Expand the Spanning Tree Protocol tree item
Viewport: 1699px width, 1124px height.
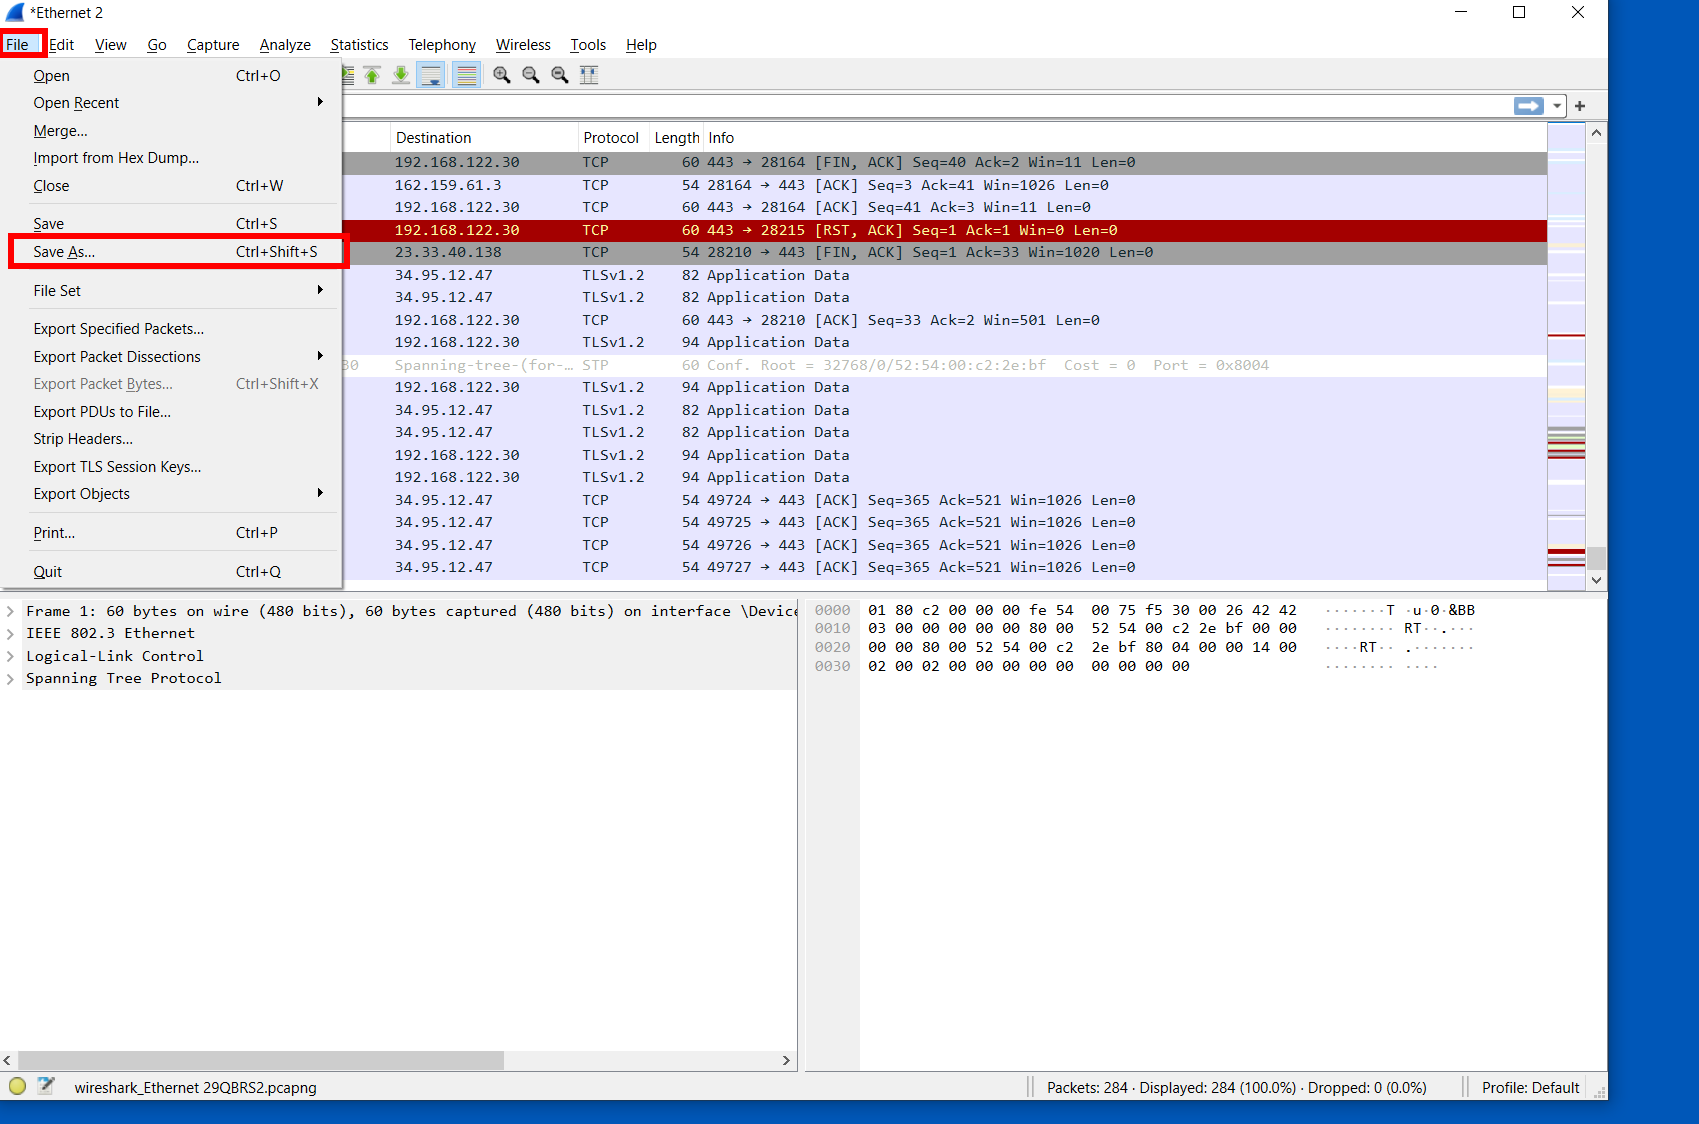[x=10, y=679]
